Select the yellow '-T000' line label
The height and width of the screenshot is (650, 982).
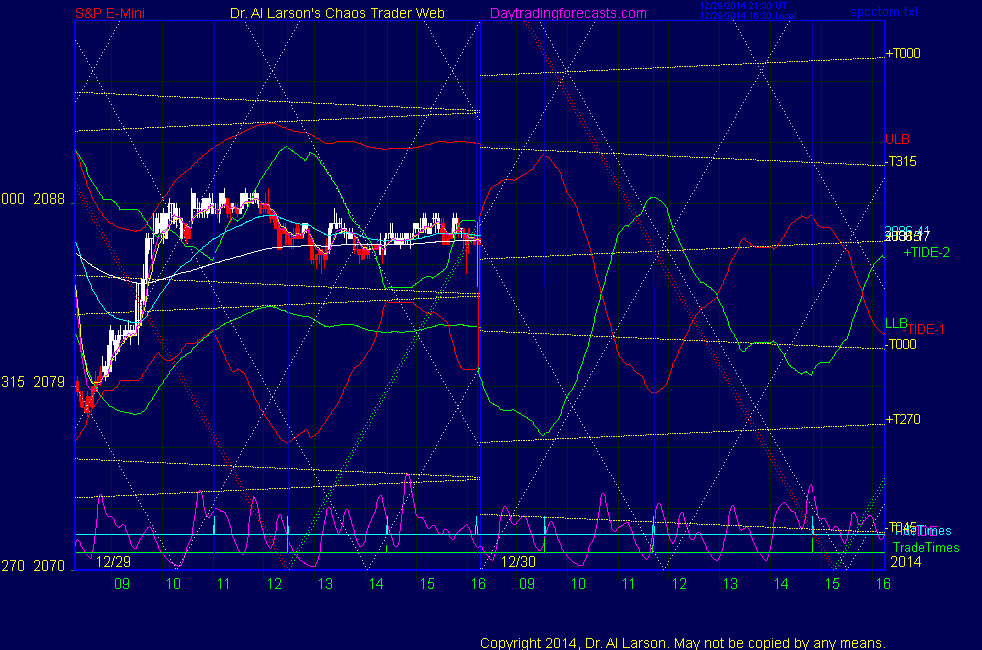(x=901, y=344)
